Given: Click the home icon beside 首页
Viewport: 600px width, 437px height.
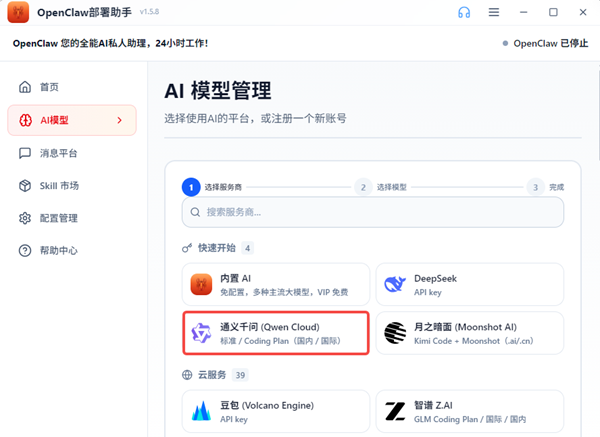Looking at the screenshot, I should click(25, 87).
